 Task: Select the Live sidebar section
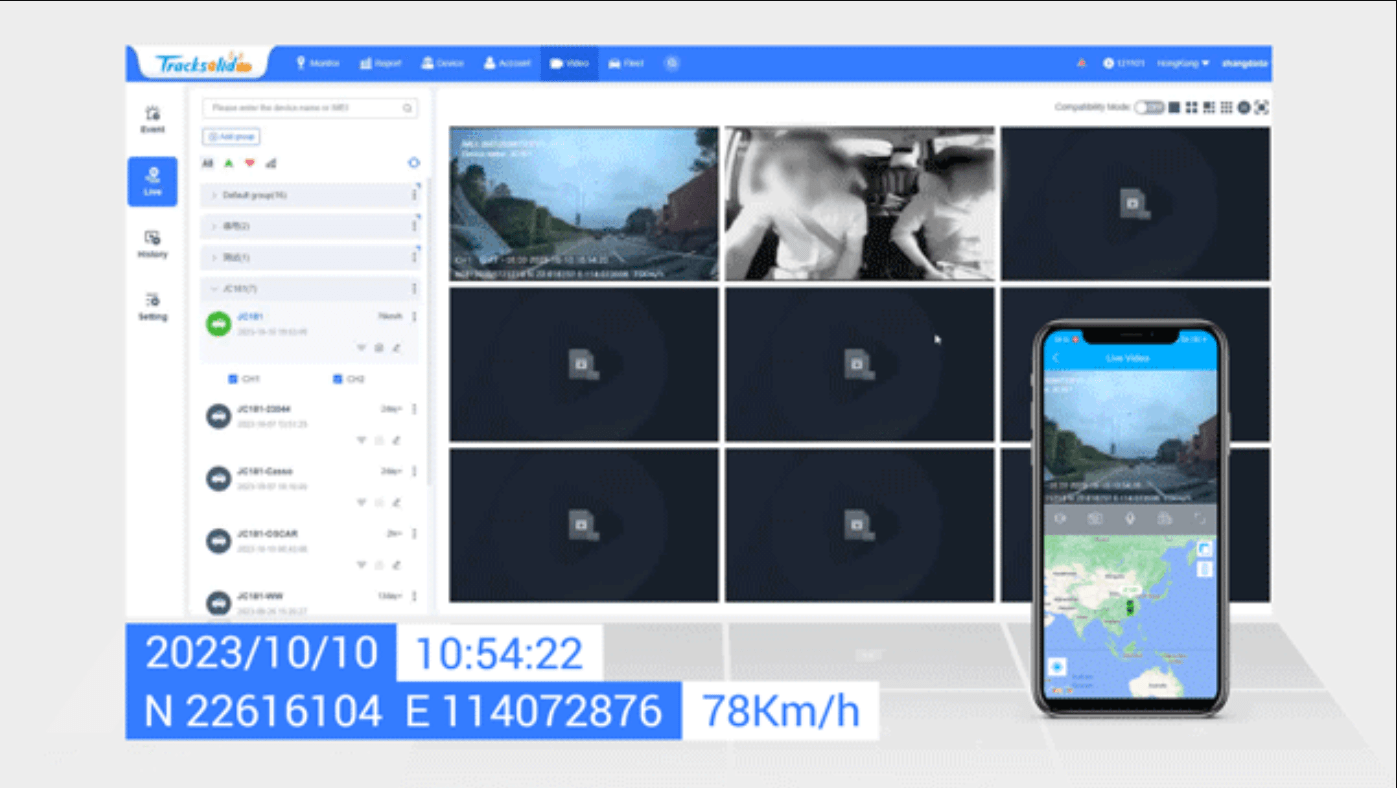click(152, 181)
